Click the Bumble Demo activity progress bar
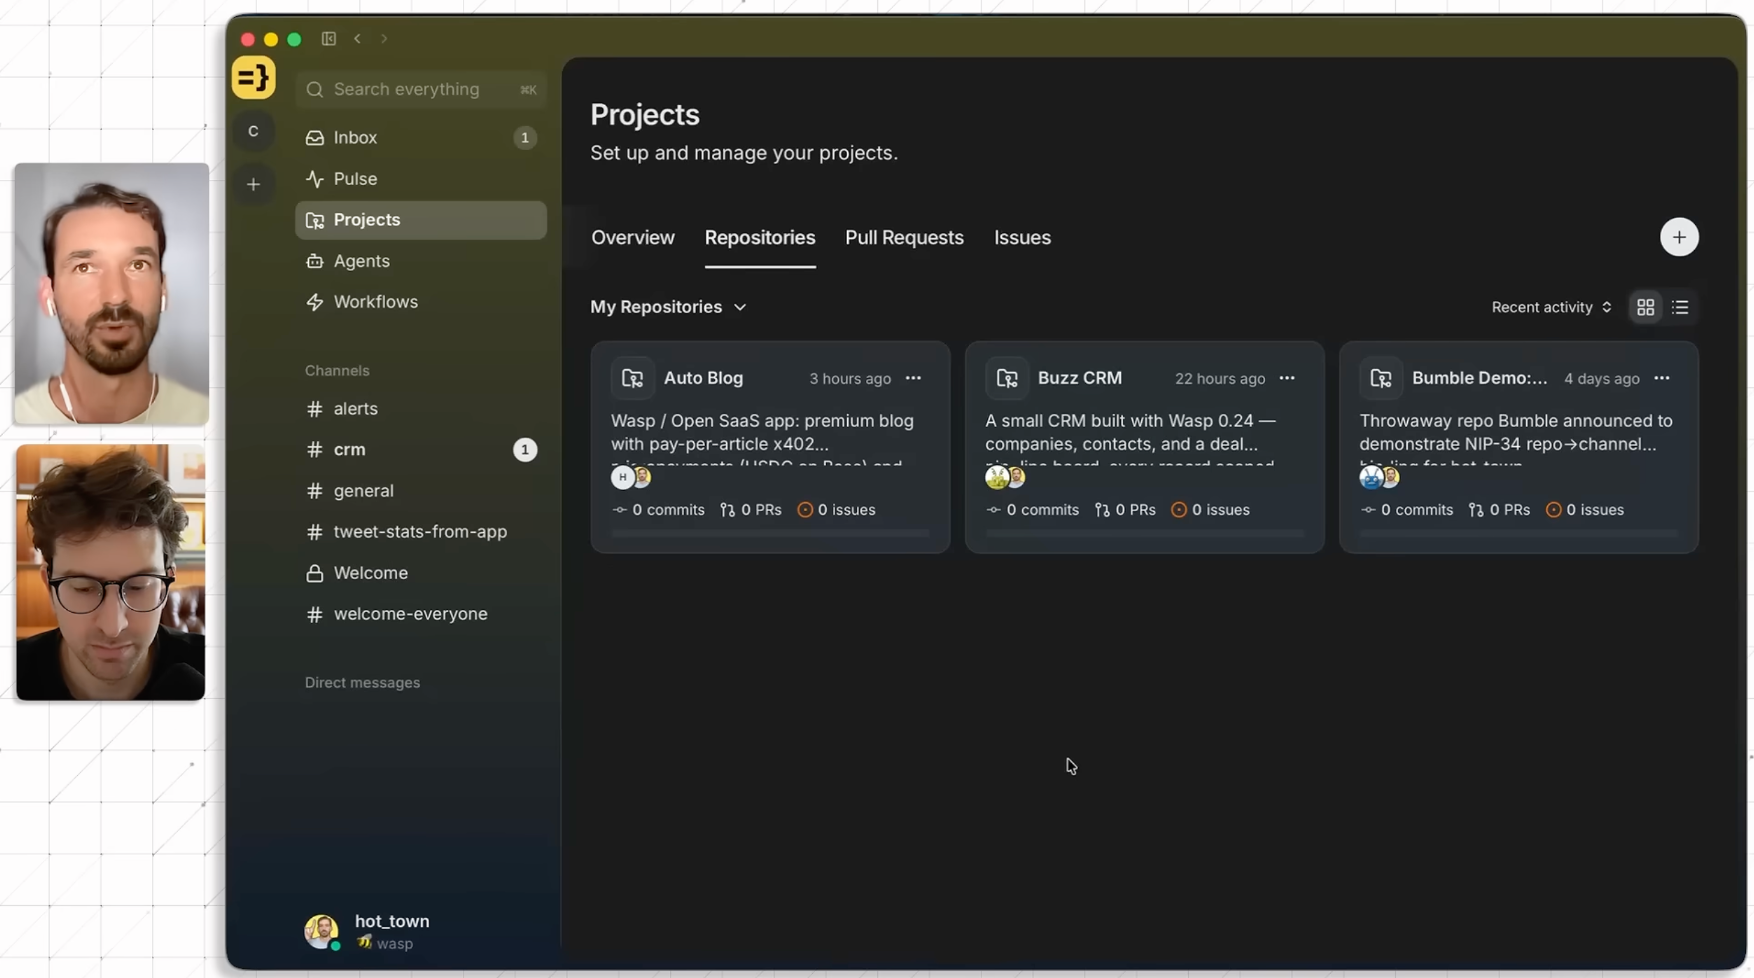The width and height of the screenshot is (1754, 978). click(x=1518, y=534)
